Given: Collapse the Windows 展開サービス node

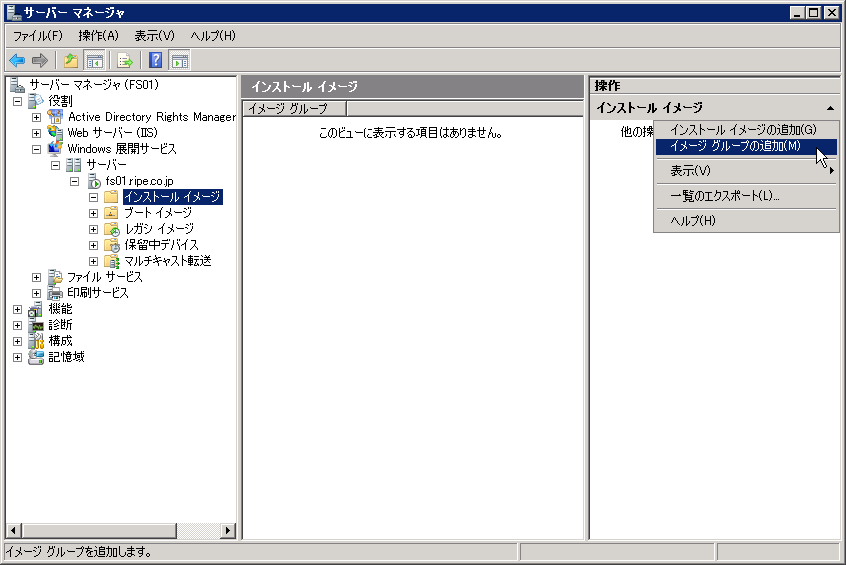Looking at the screenshot, I should click(36, 149).
